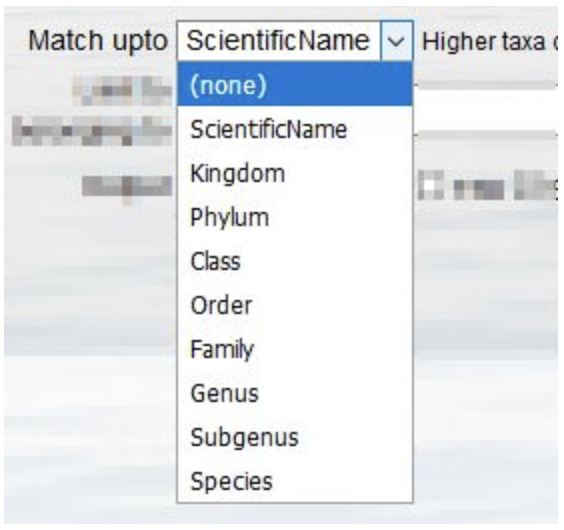Image resolution: width=564 pixels, height=530 pixels.
Task: Click the blurred label beside the (none) option
Action: [x=122, y=90]
